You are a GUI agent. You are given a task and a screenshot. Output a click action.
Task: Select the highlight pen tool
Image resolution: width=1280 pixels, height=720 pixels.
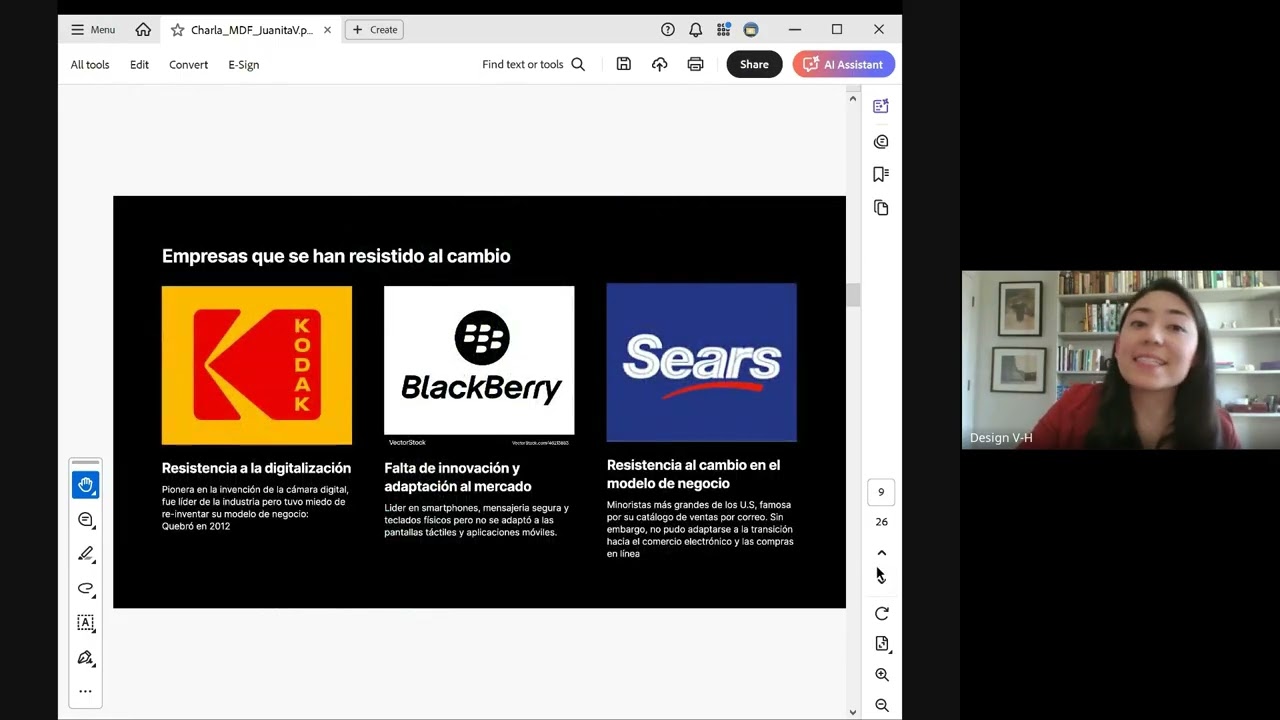[x=85, y=554]
